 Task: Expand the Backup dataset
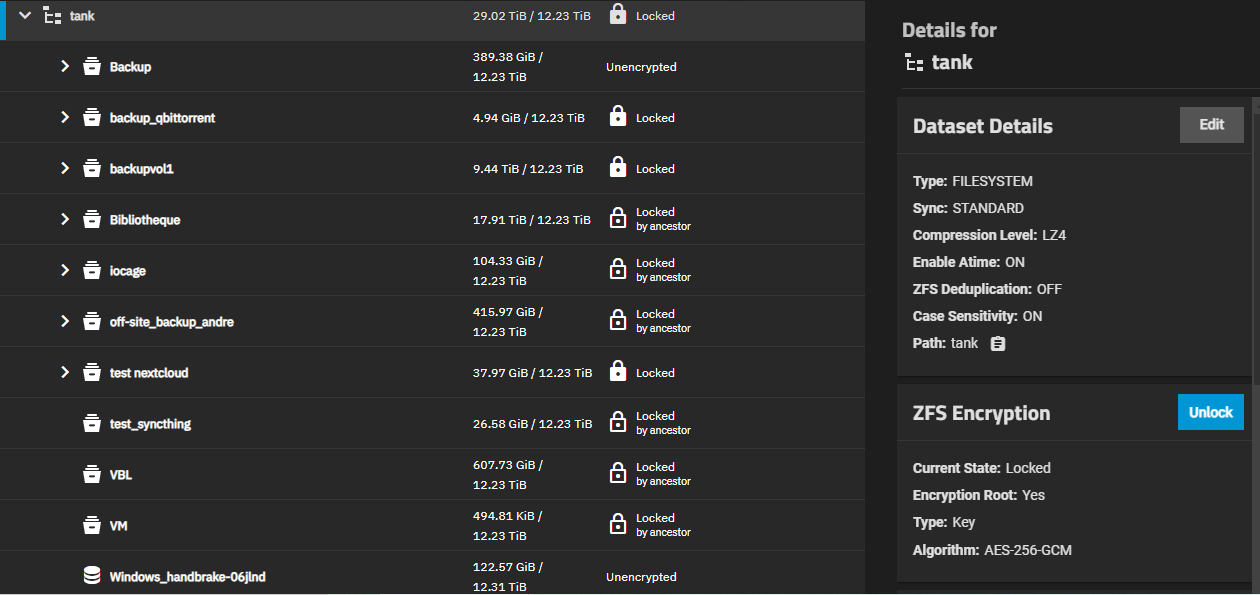65,67
